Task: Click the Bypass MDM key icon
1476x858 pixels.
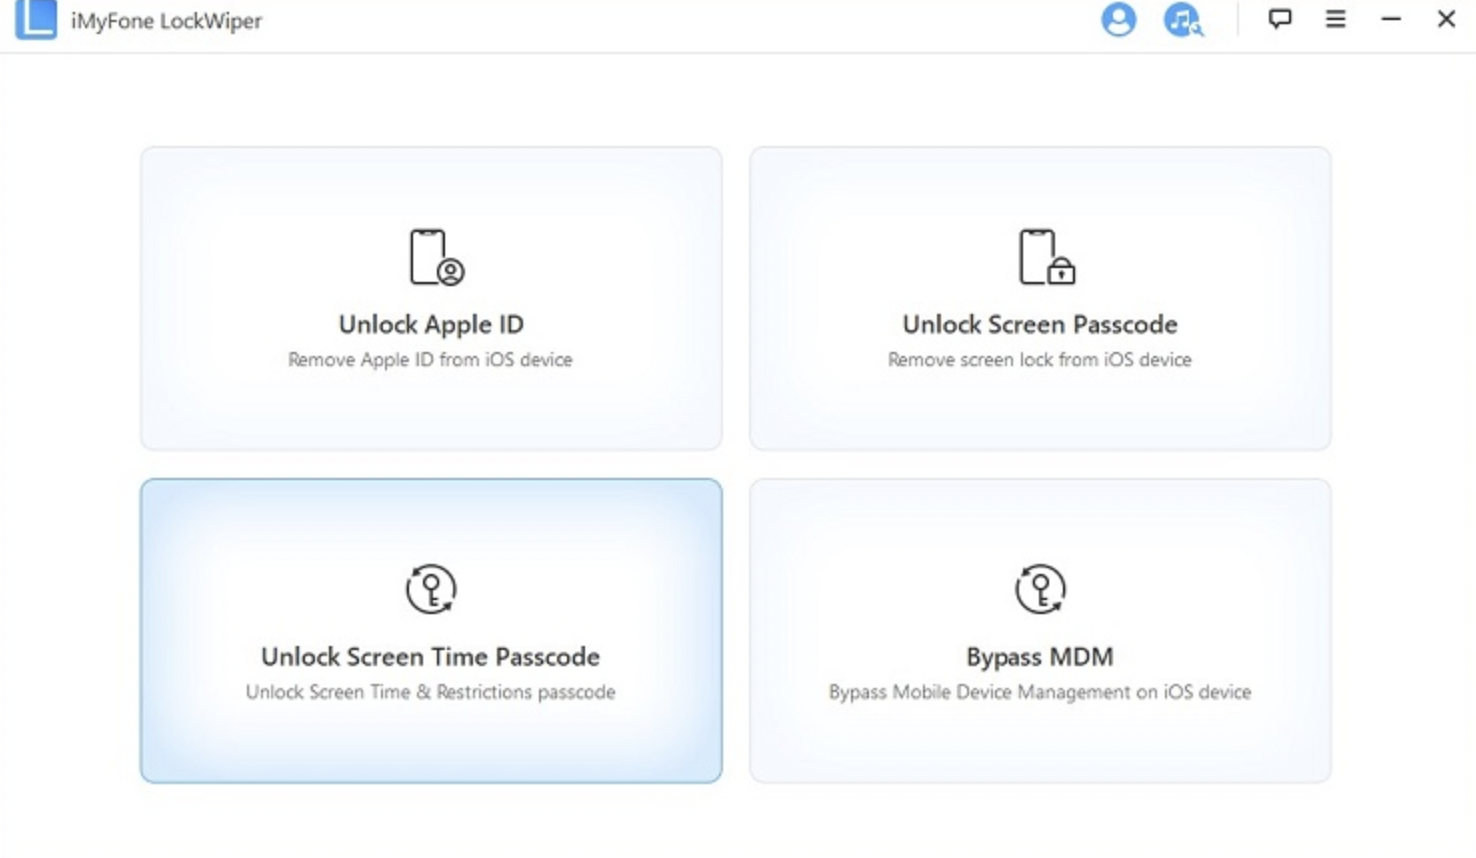Action: tap(1040, 588)
